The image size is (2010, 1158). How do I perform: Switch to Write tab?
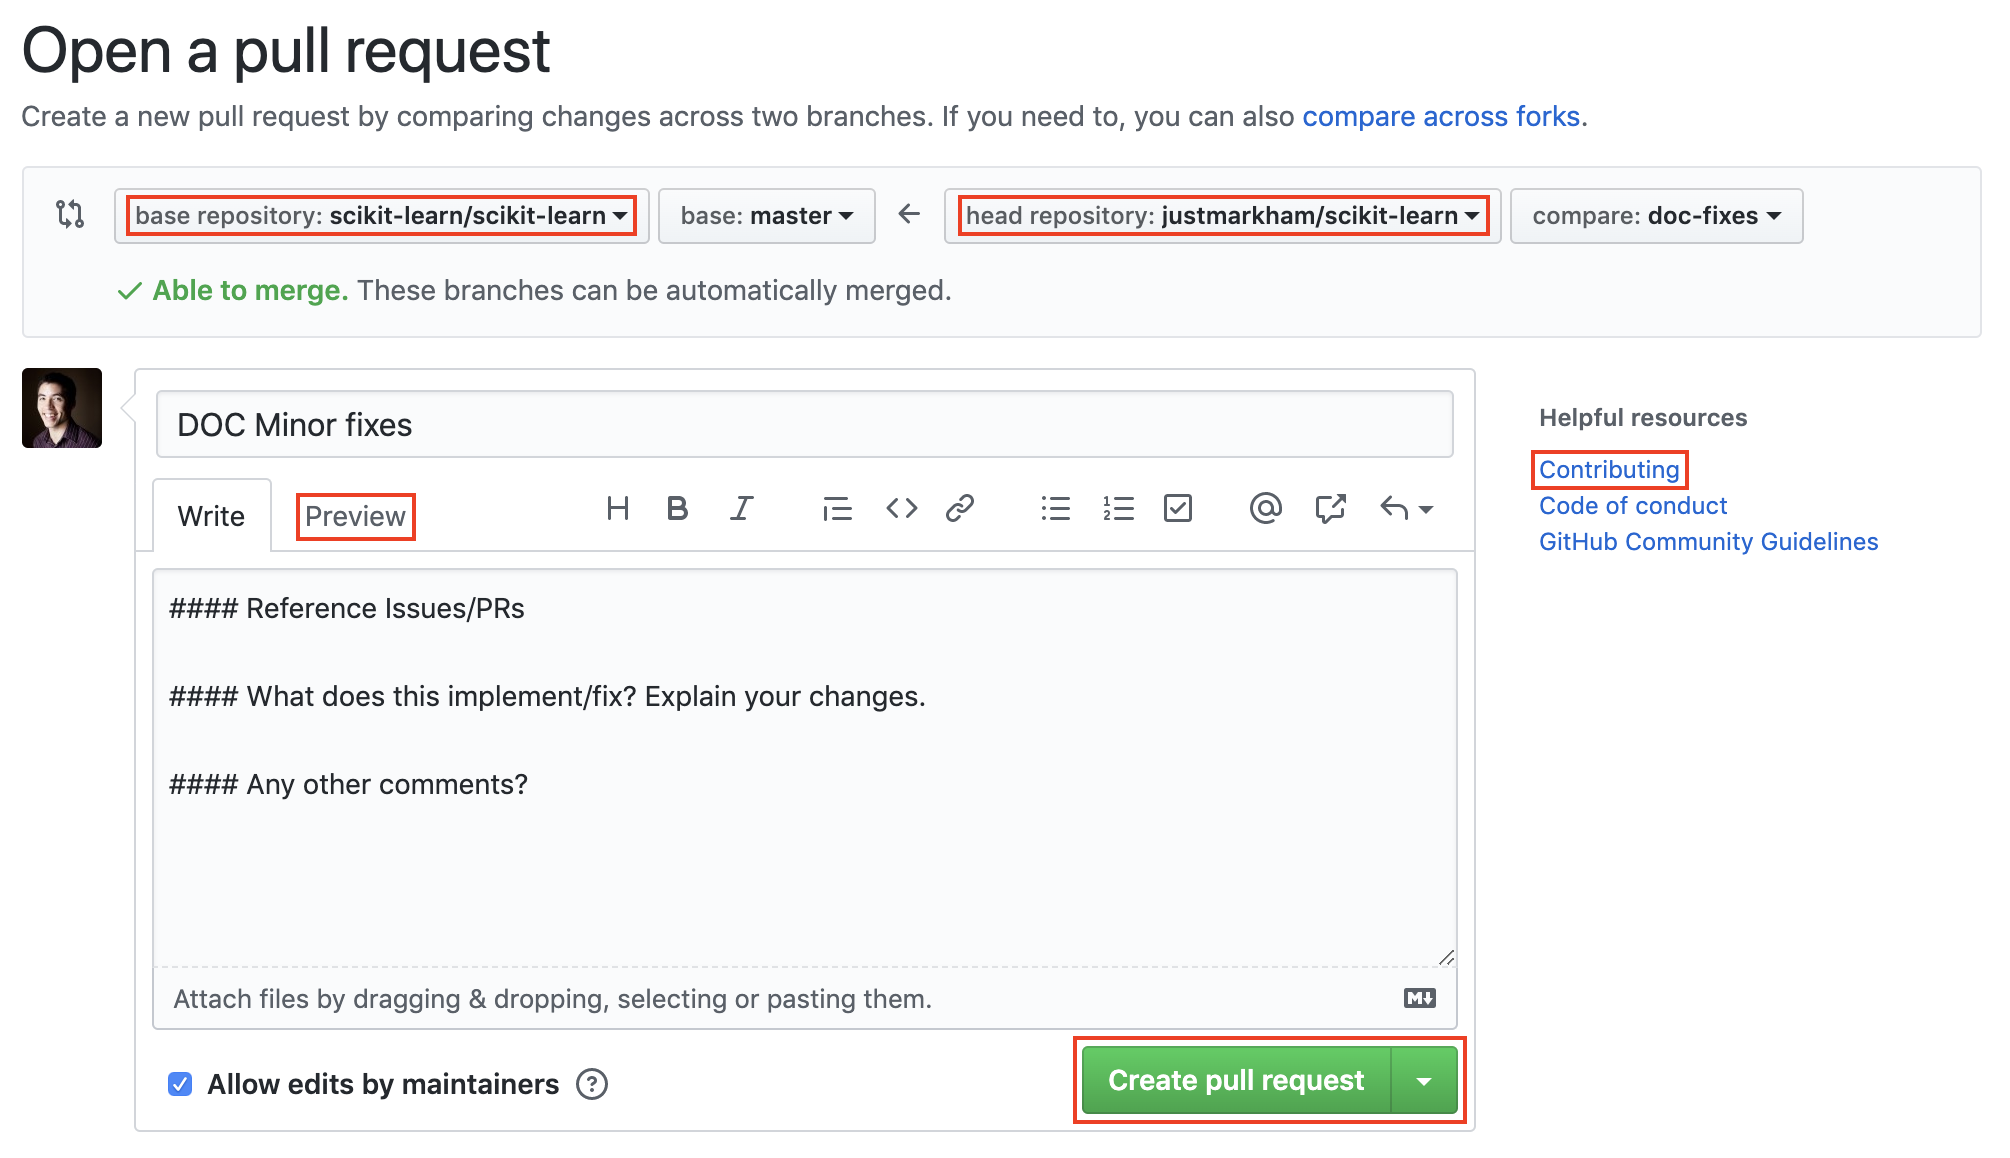click(211, 516)
